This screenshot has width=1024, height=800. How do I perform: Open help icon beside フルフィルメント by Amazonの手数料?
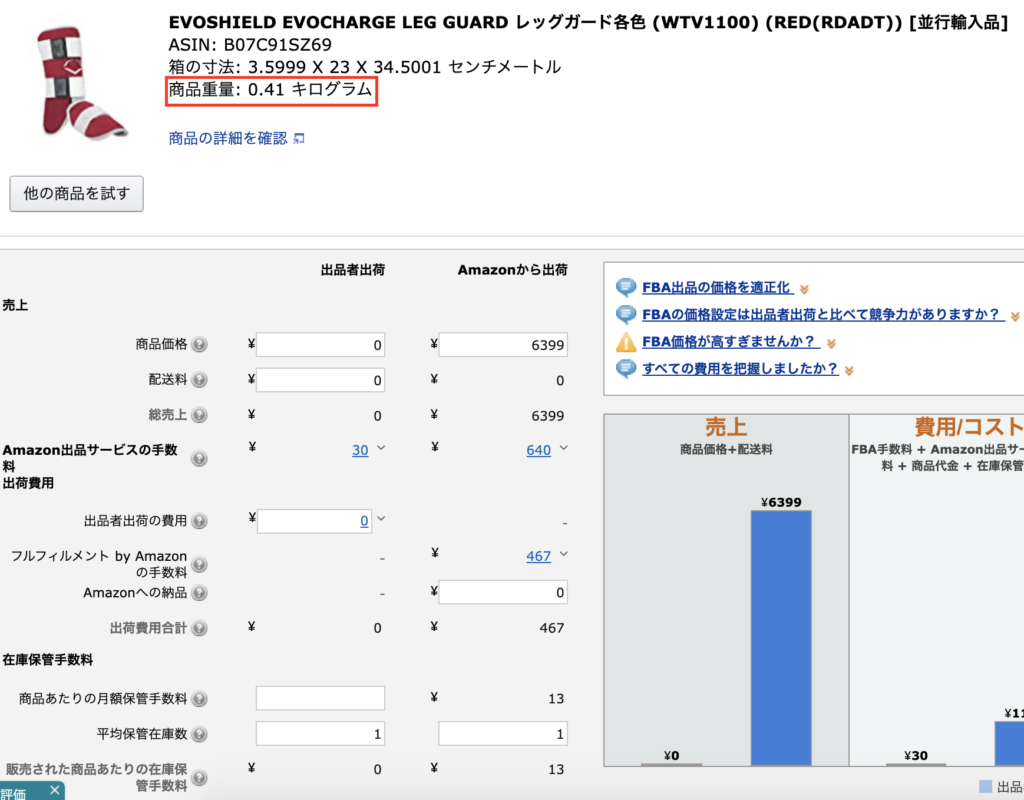(199, 564)
